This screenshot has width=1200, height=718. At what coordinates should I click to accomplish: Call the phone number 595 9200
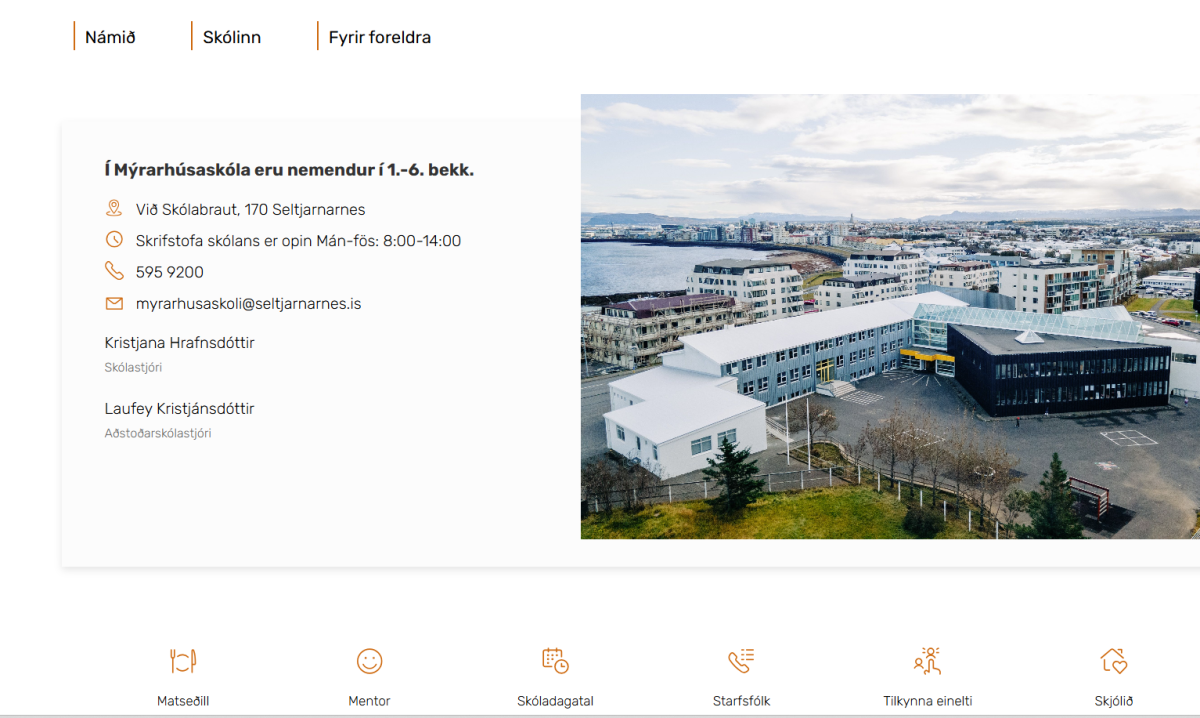[170, 272]
